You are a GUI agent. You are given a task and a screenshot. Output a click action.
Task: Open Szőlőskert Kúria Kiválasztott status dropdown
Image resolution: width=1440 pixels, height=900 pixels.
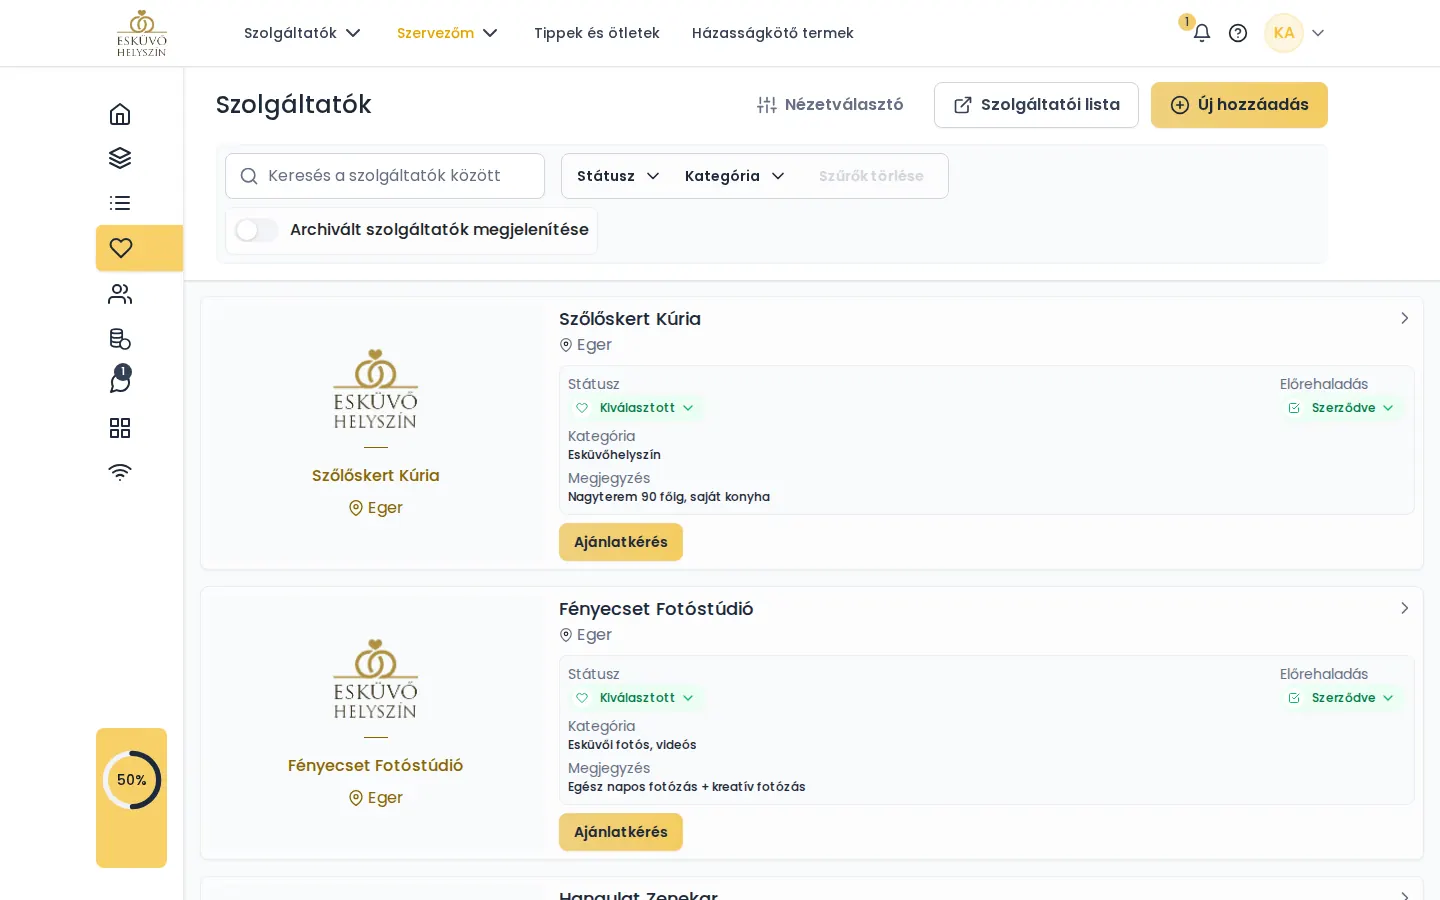tap(635, 408)
